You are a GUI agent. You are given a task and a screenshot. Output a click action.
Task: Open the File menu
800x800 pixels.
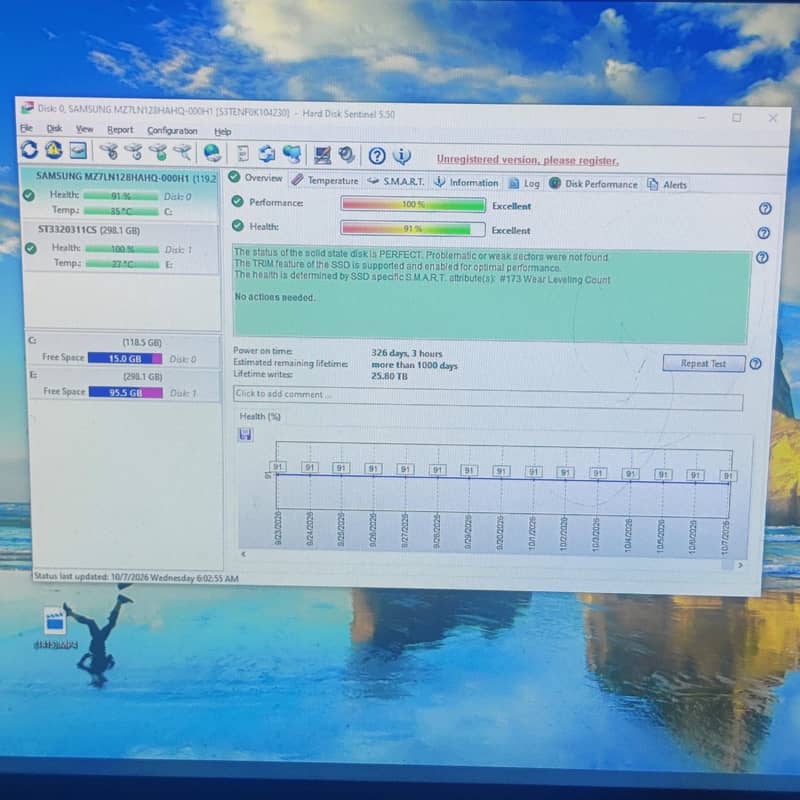(27, 128)
